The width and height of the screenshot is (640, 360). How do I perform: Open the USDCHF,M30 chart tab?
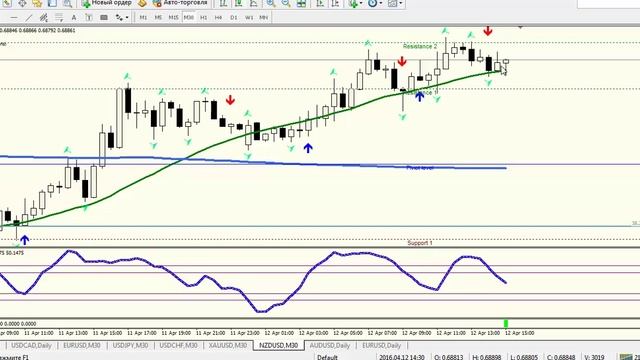pos(178,345)
